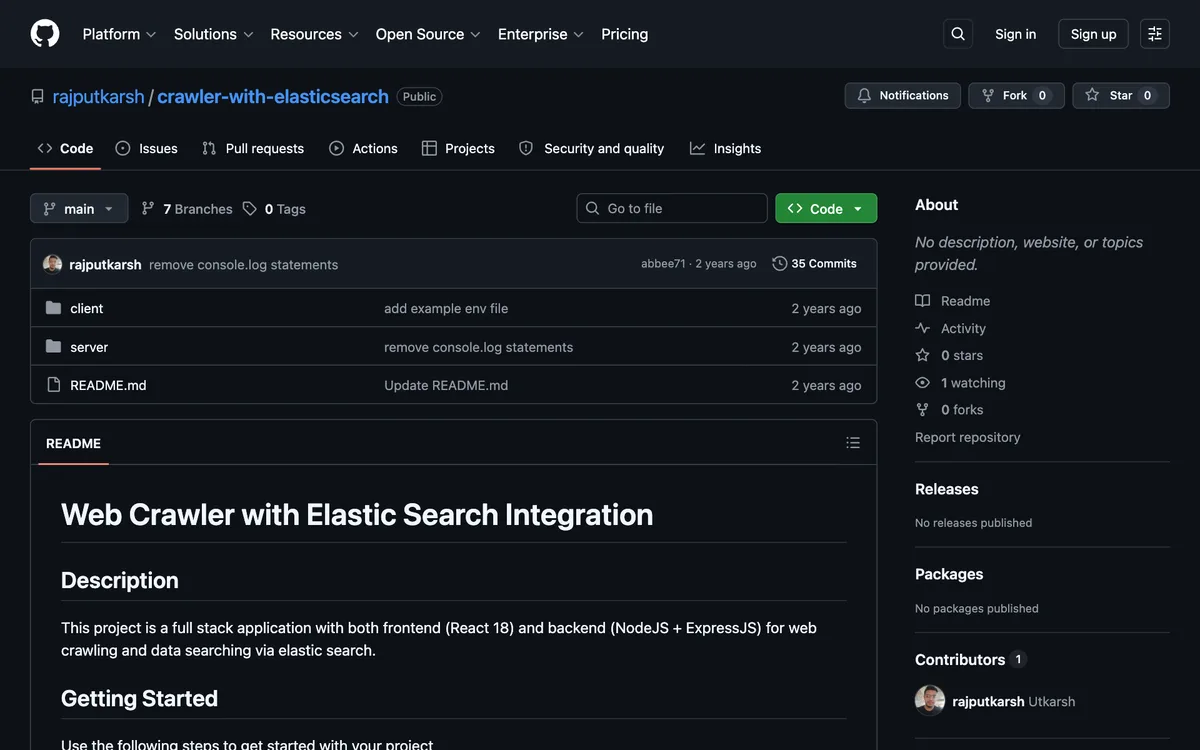This screenshot has height=750, width=1200.
Task: Click the README.md file icon
Action: click(53, 385)
